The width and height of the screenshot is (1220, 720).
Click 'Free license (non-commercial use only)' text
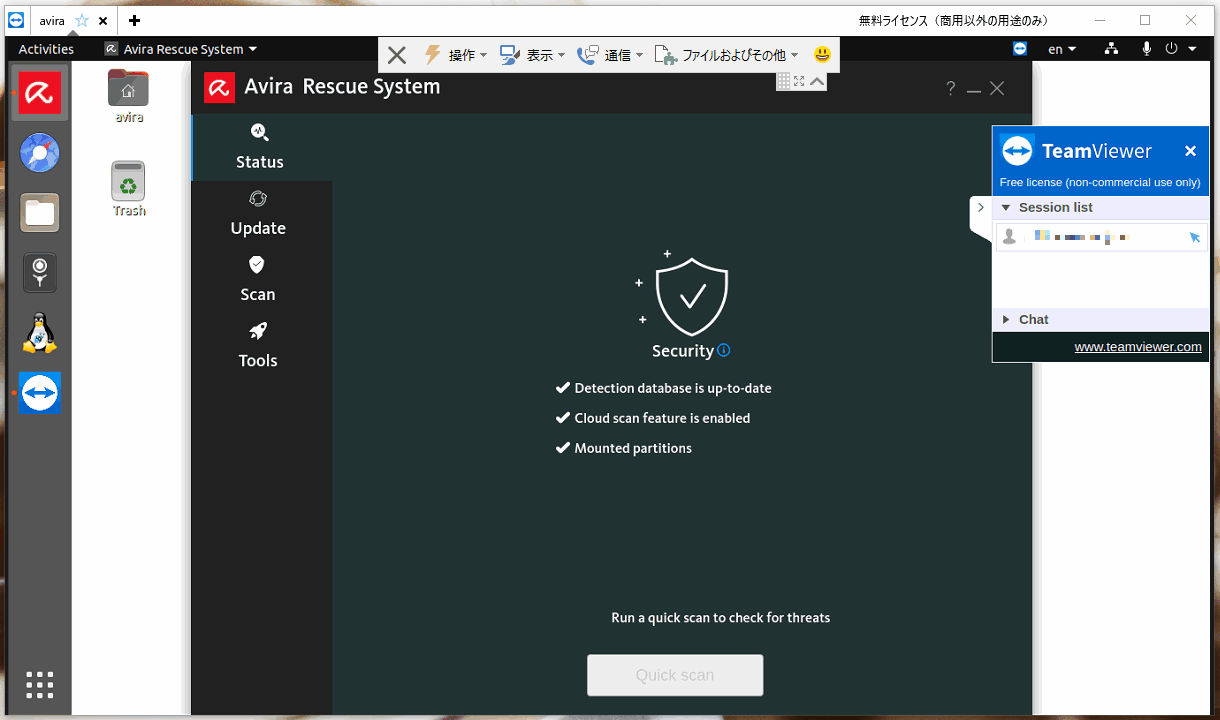[x=1100, y=183]
